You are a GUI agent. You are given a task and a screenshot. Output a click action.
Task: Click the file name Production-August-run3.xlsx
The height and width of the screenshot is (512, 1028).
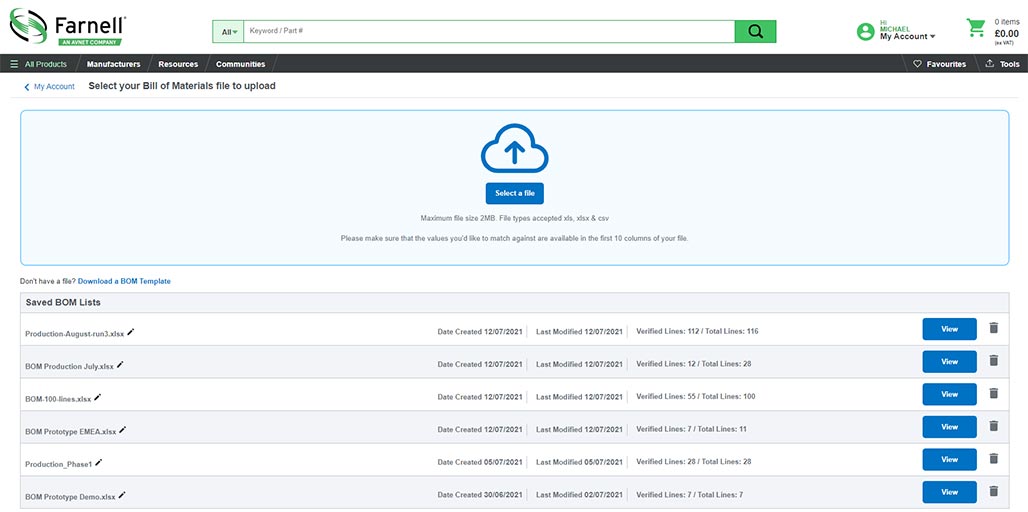point(75,334)
